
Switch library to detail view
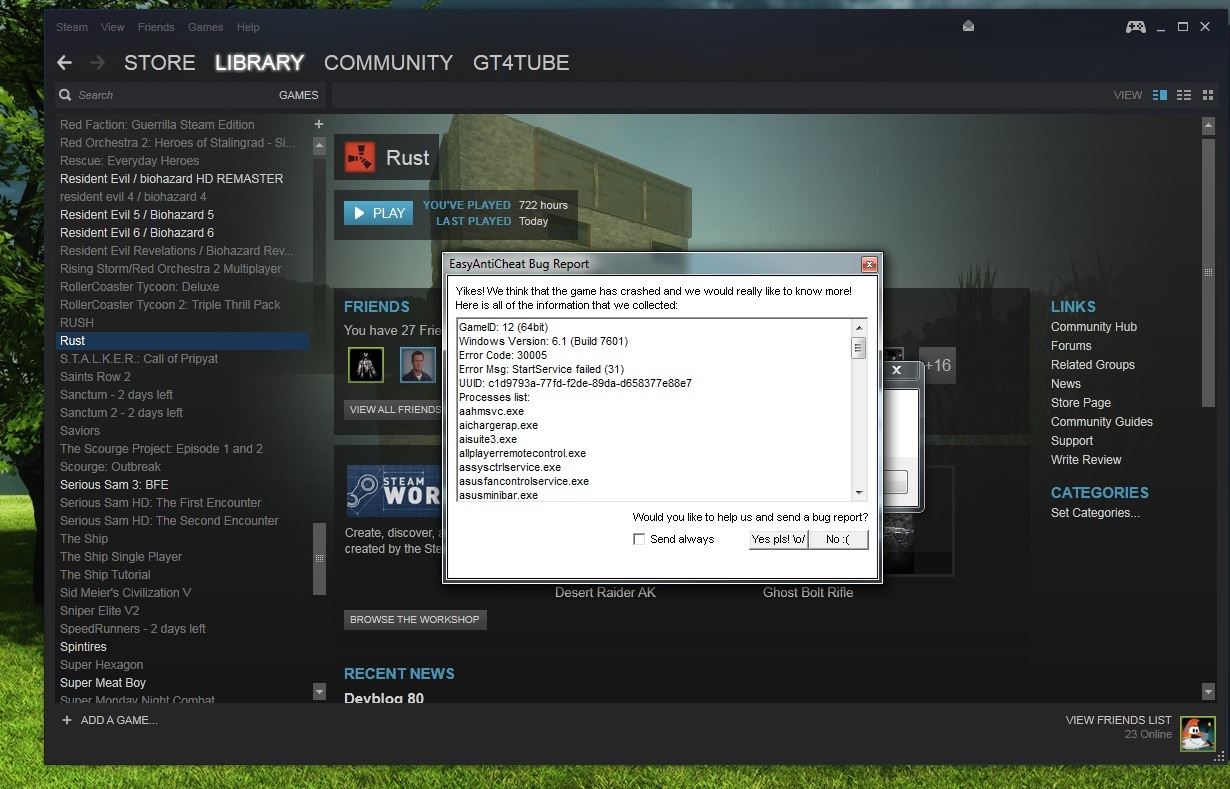coord(1160,95)
